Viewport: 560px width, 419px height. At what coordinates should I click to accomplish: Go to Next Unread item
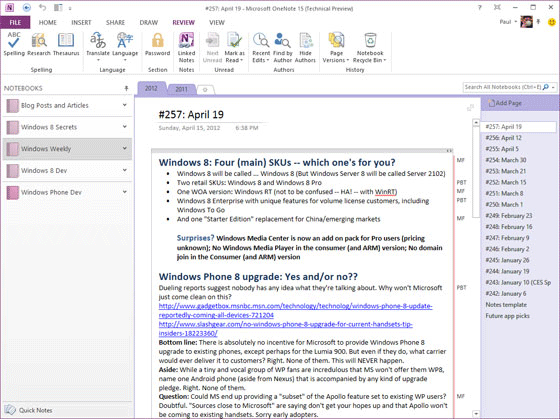coord(212,48)
